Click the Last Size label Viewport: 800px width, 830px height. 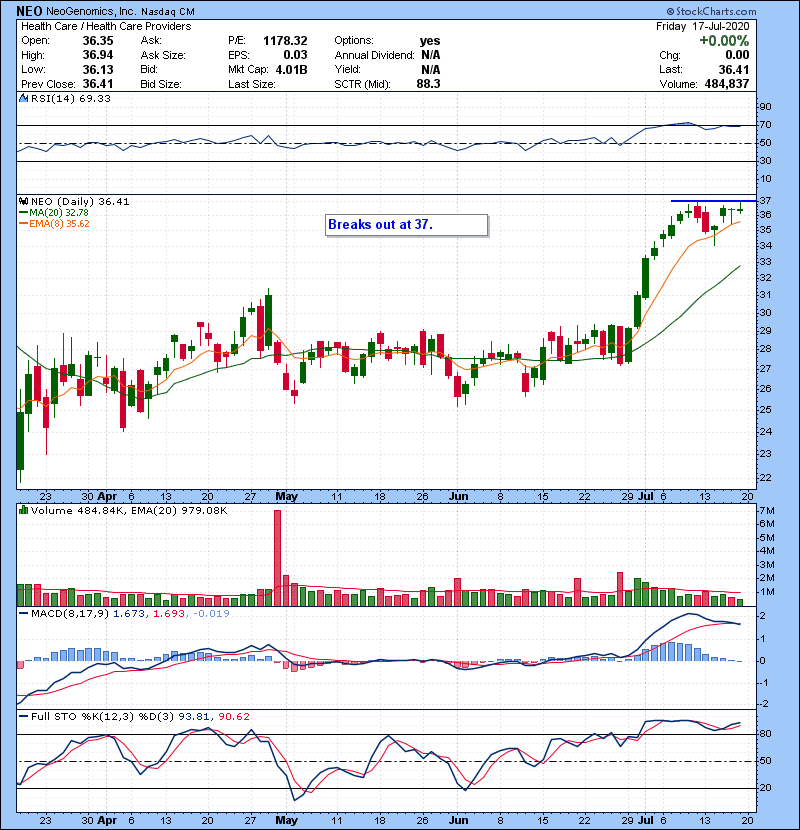251,84
